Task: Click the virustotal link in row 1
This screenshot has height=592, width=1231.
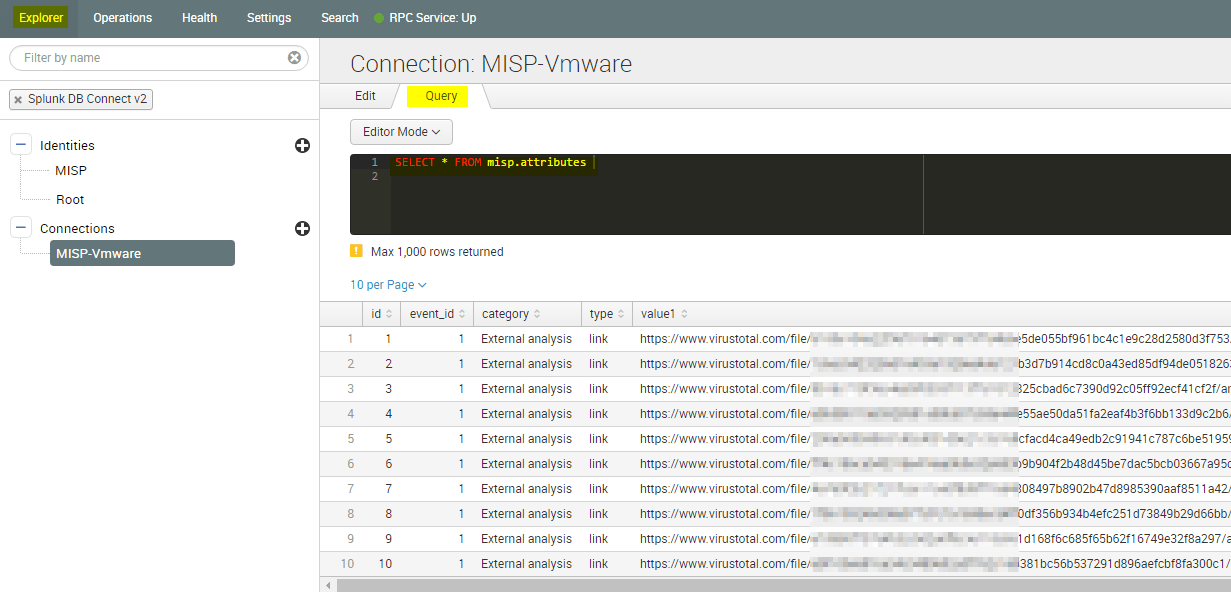Action: pos(935,339)
